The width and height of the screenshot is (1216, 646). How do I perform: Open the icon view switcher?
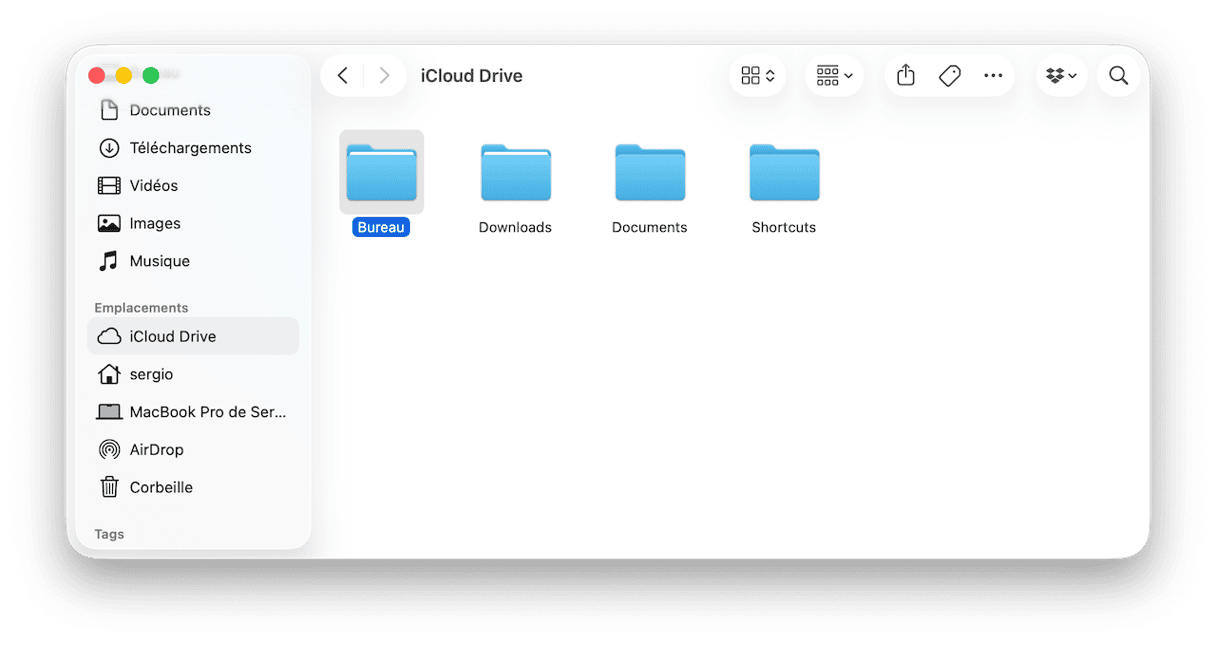point(758,76)
